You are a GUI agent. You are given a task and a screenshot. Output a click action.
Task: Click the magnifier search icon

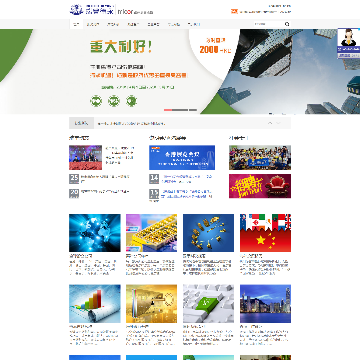(x=287, y=24)
